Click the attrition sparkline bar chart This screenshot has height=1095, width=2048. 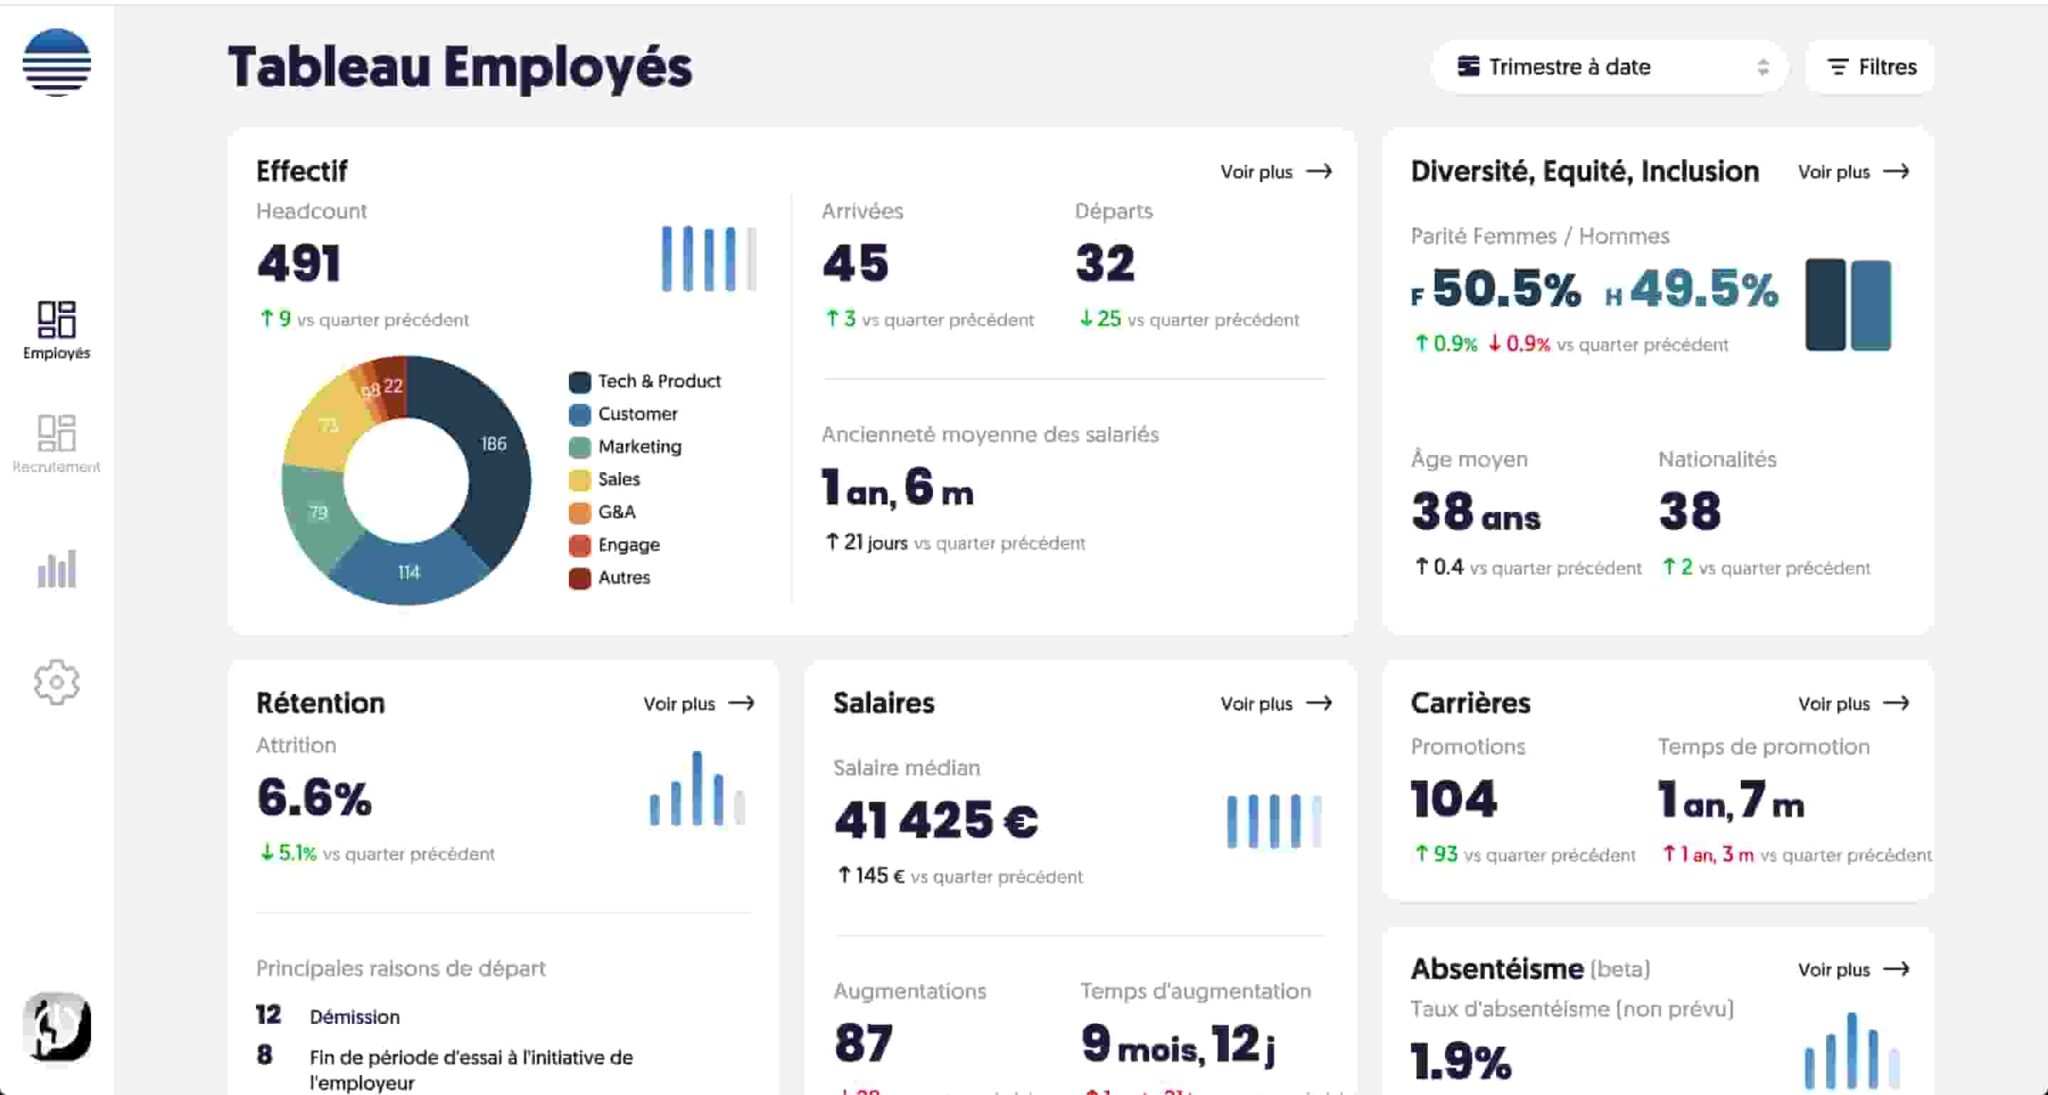pos(697,789)
